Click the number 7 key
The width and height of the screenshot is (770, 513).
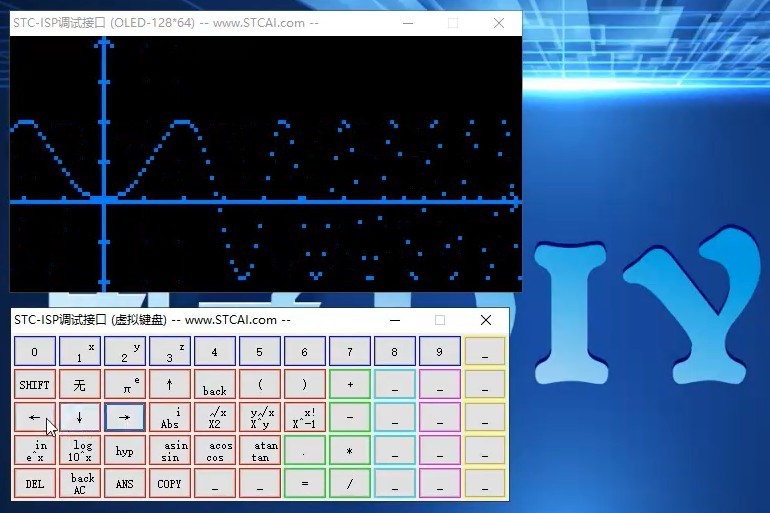pos(350,351)
